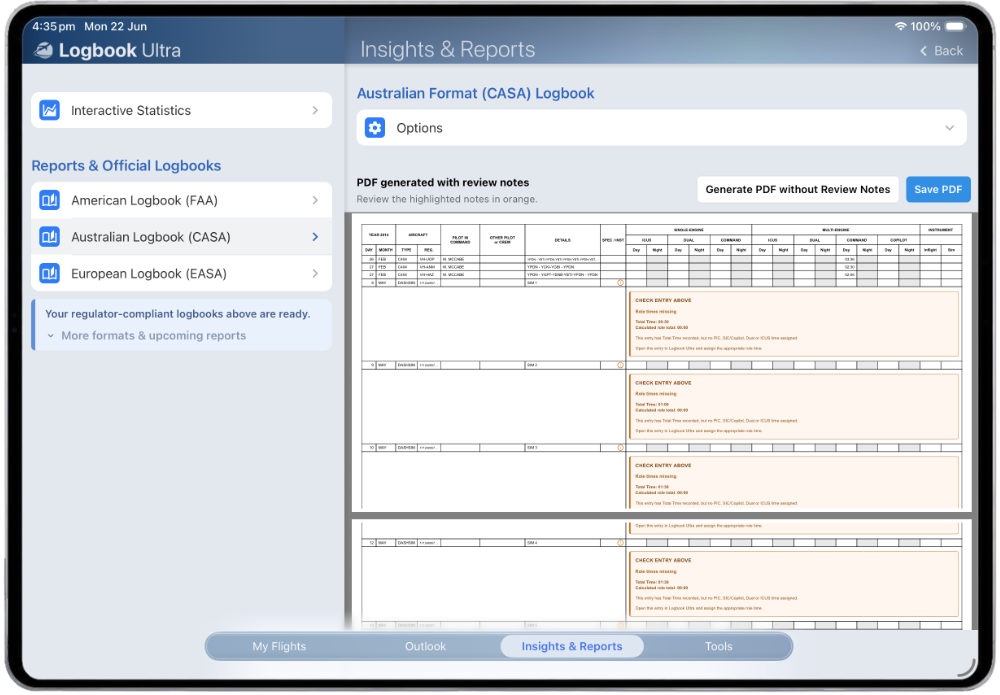This screenshot has height=695, width=1000.
Task: Click the 4:35 pm clock in status bar
Action: [x=54, y=26]
